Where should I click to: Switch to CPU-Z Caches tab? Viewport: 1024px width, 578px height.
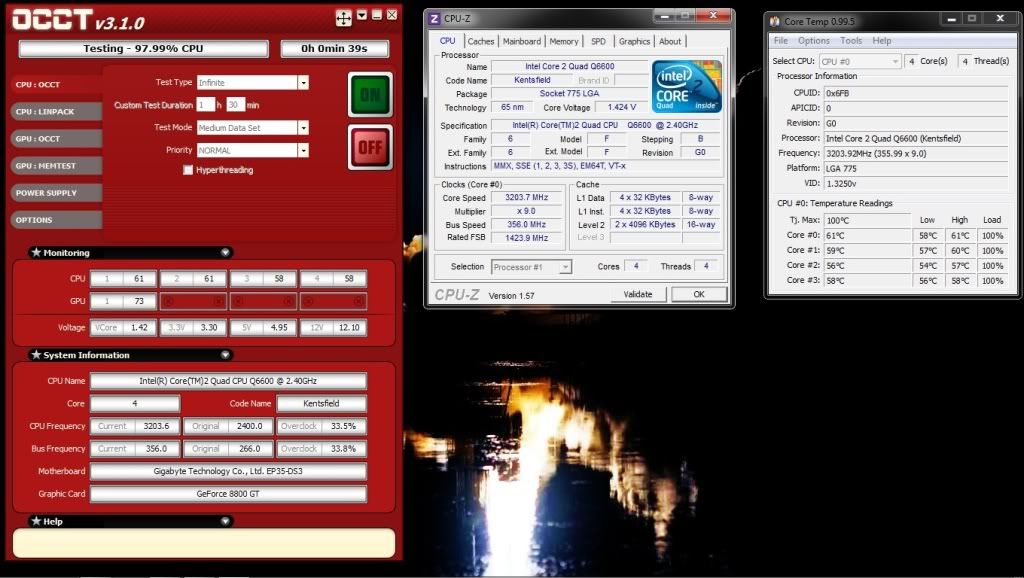pos(481,41)
